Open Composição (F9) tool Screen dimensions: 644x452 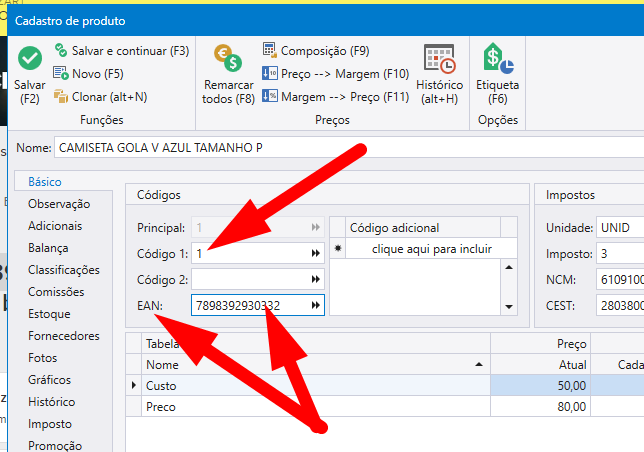(269, 50)
